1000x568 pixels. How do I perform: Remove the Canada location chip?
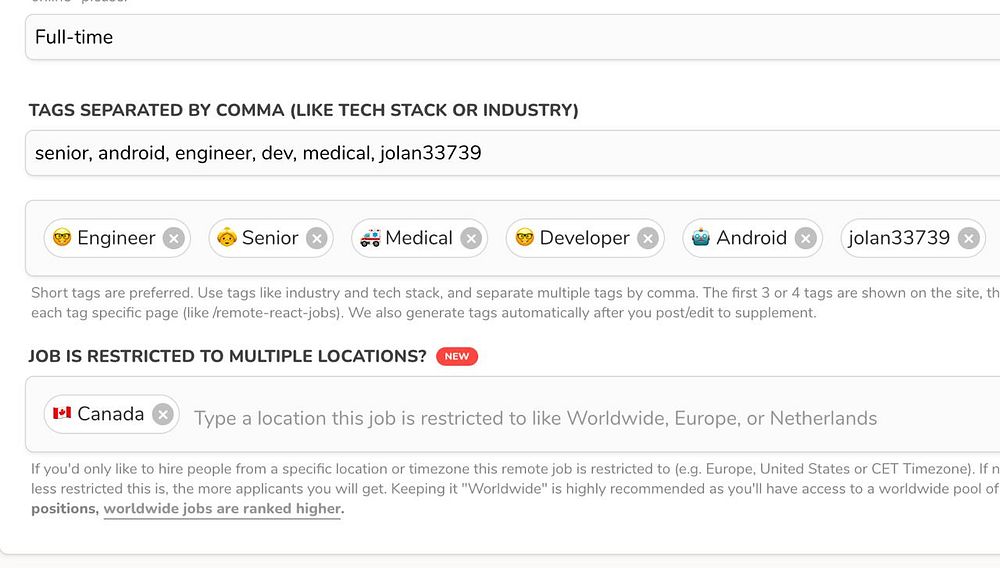tap(163, 414)
